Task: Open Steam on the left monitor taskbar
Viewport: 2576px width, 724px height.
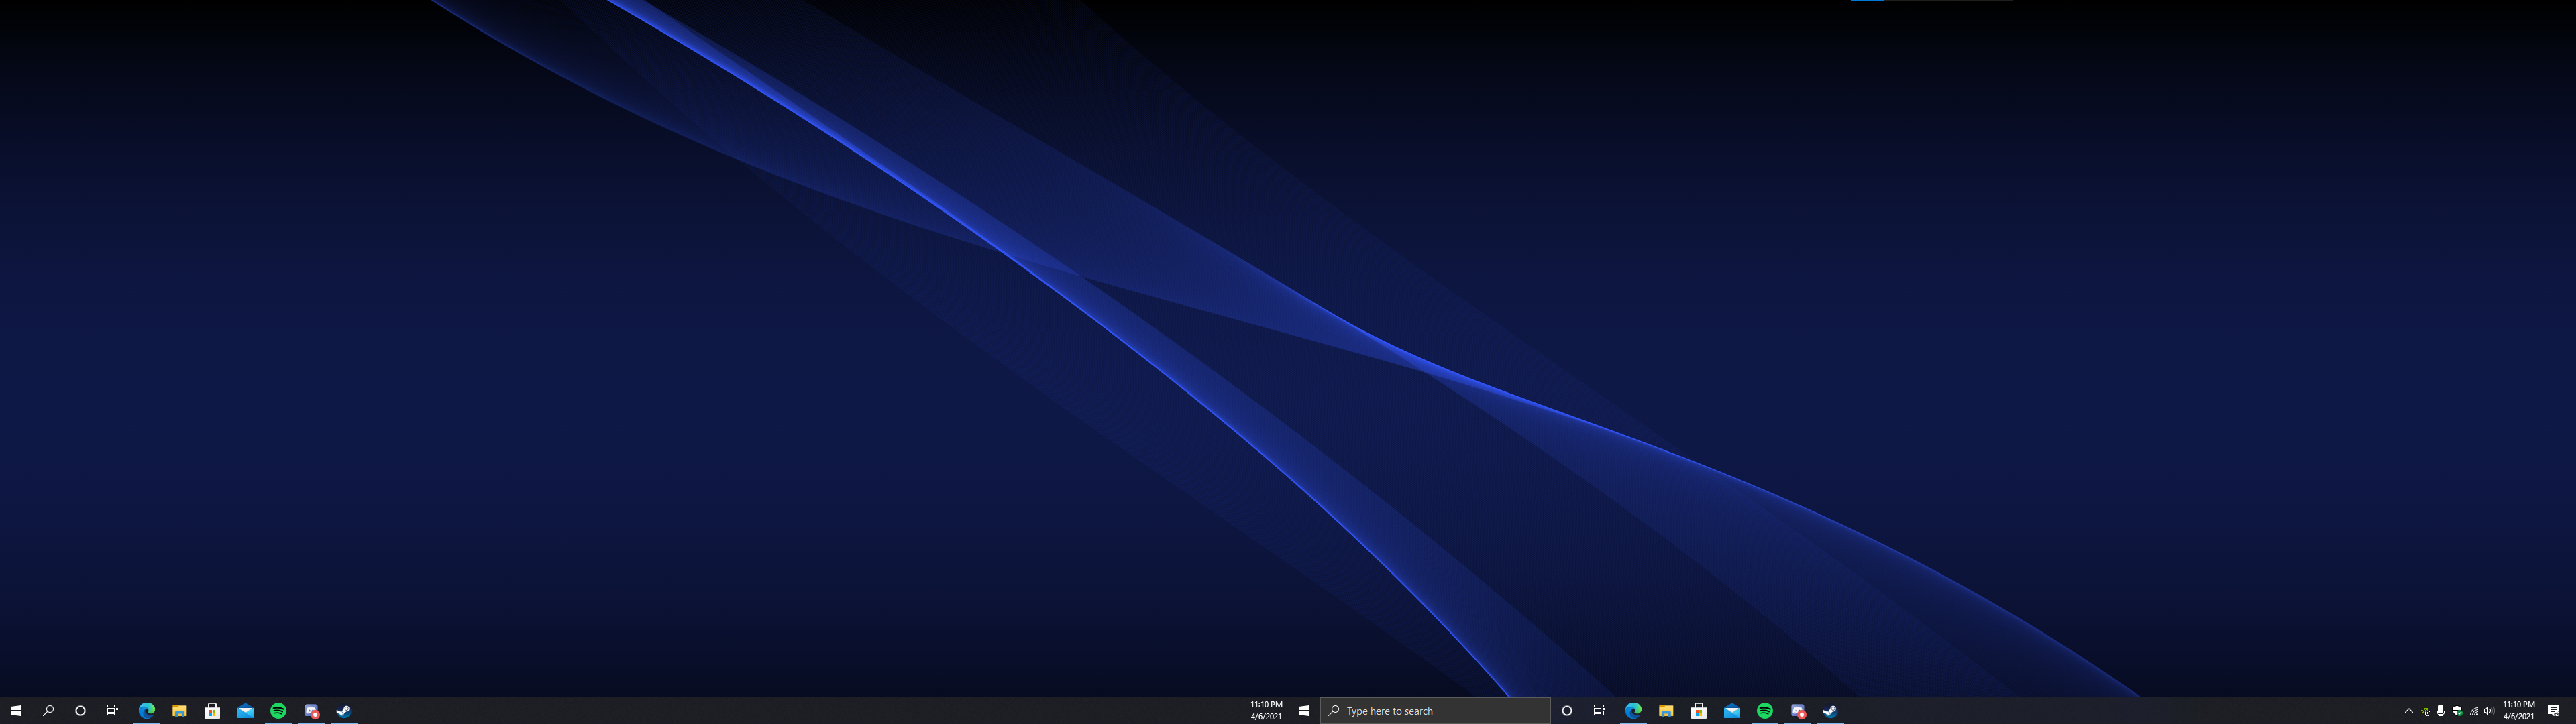Action: (x=343, y=711)
